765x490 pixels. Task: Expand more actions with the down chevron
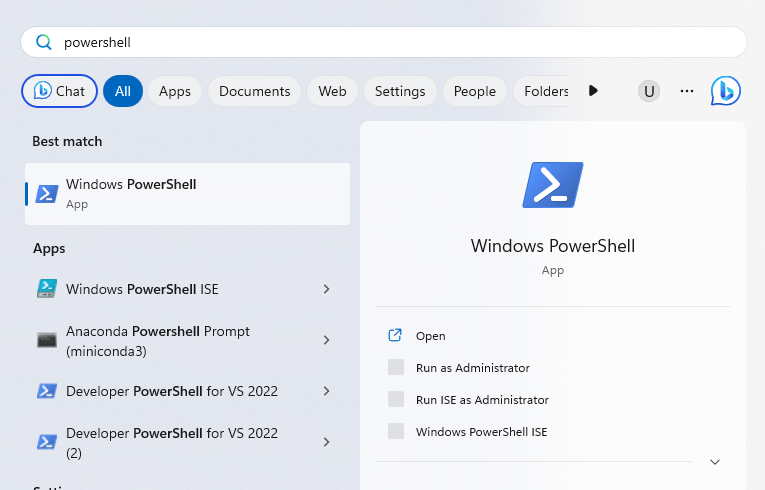[715, 462]
